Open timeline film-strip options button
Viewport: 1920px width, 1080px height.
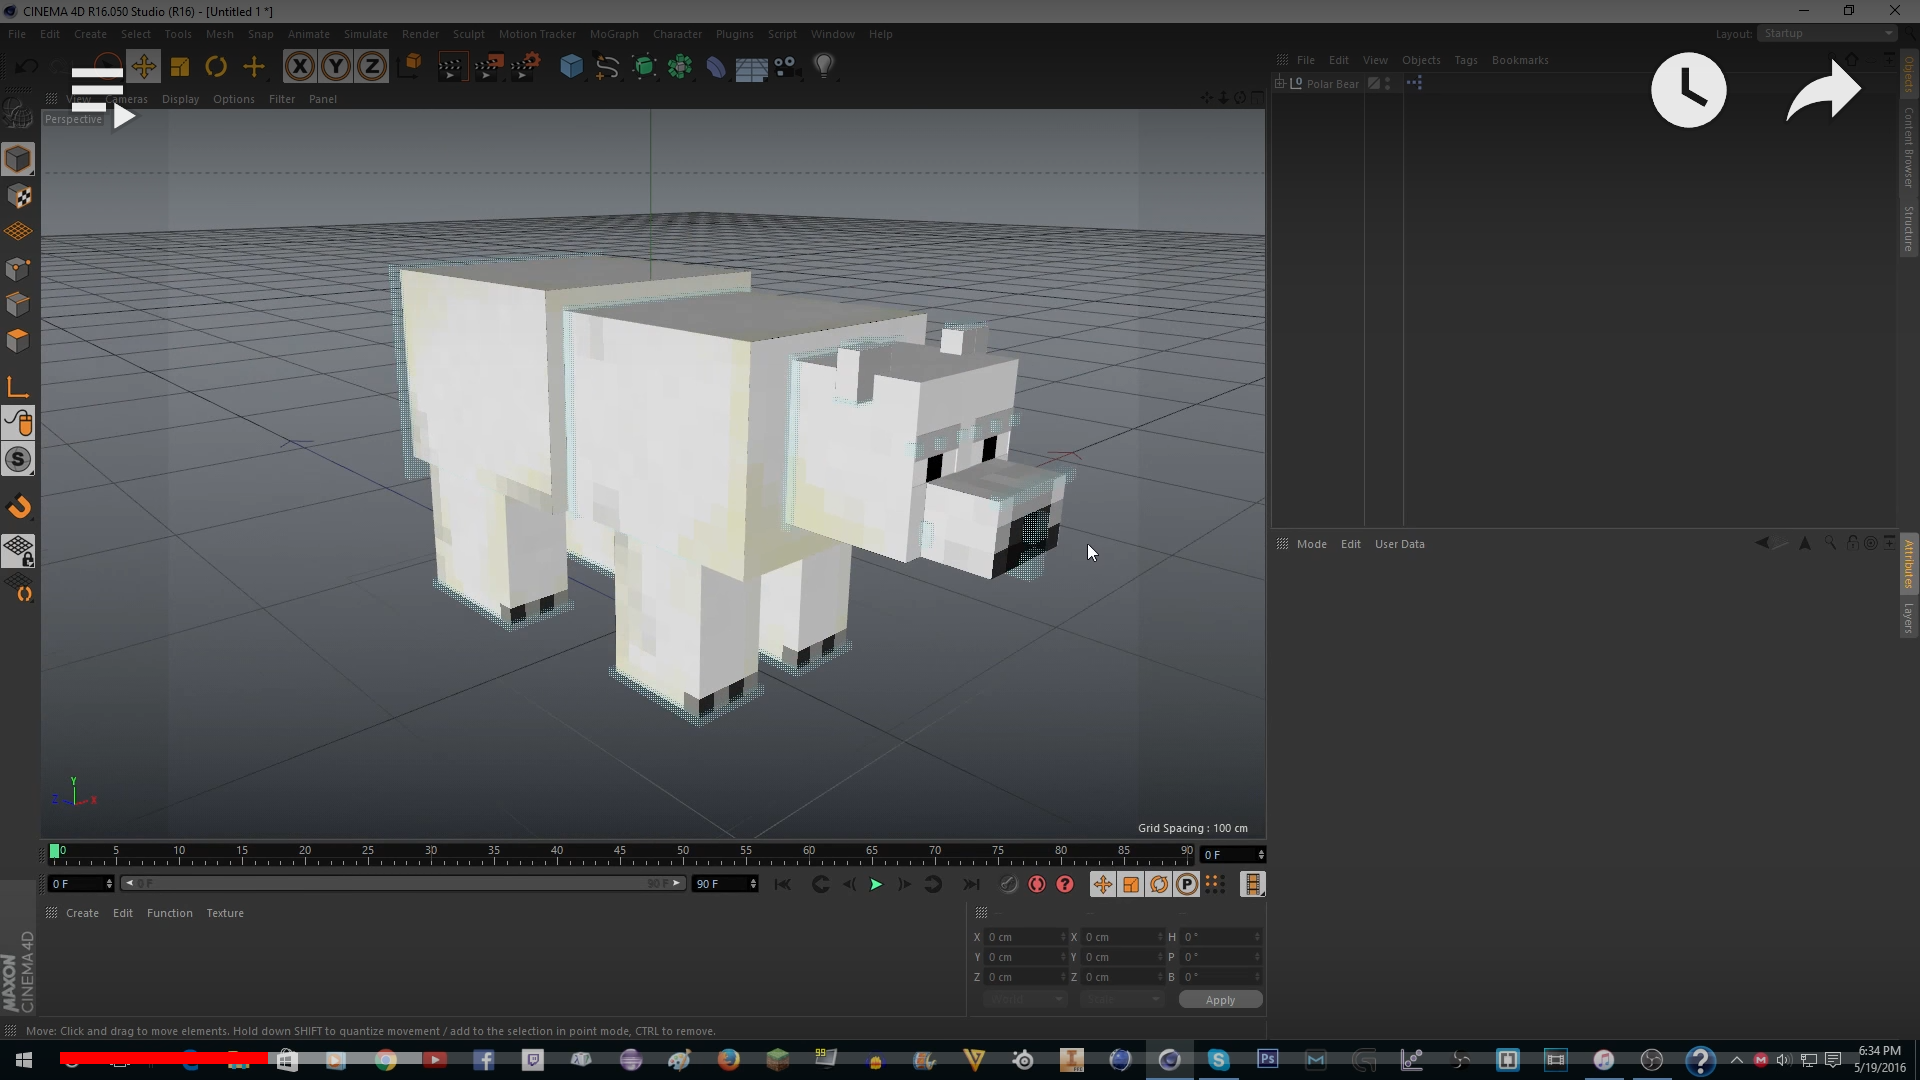pos(1252,884)
